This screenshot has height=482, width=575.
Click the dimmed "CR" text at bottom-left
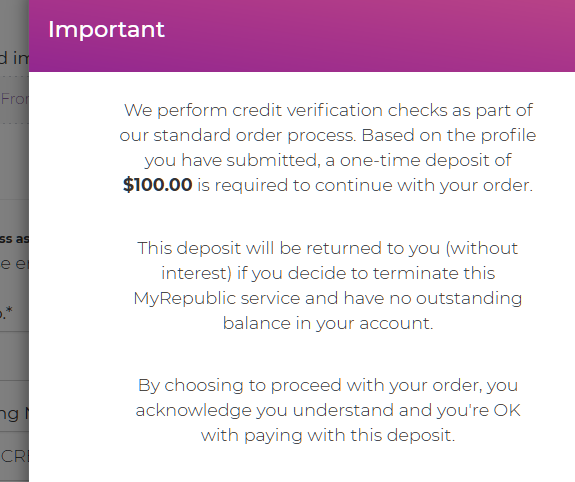click(14, 456)
